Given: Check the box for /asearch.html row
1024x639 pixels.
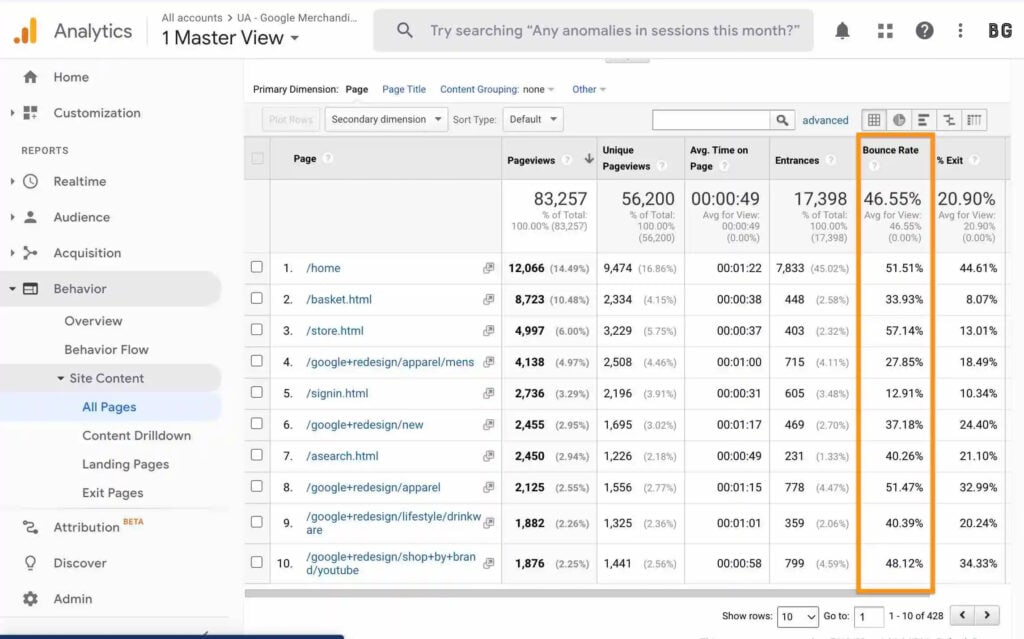Looking at the screenshot, I should [257, 455].
